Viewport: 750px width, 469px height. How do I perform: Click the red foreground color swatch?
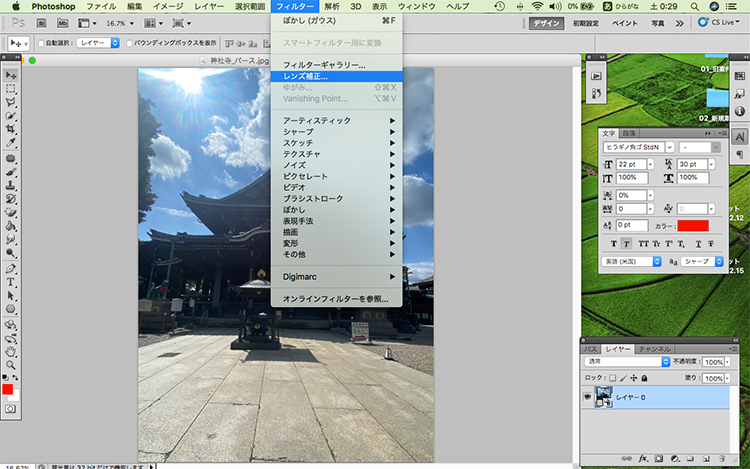point(8,389)
